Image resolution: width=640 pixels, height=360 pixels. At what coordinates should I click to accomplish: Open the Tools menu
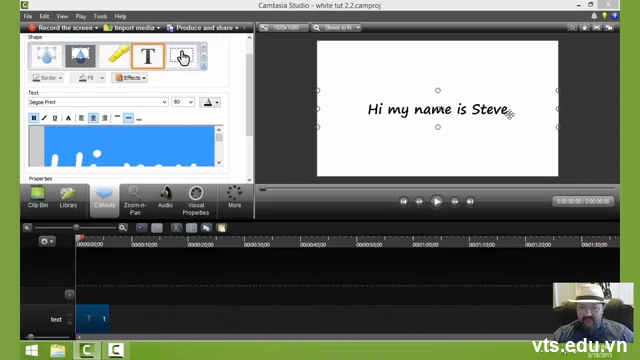point(100,16)
